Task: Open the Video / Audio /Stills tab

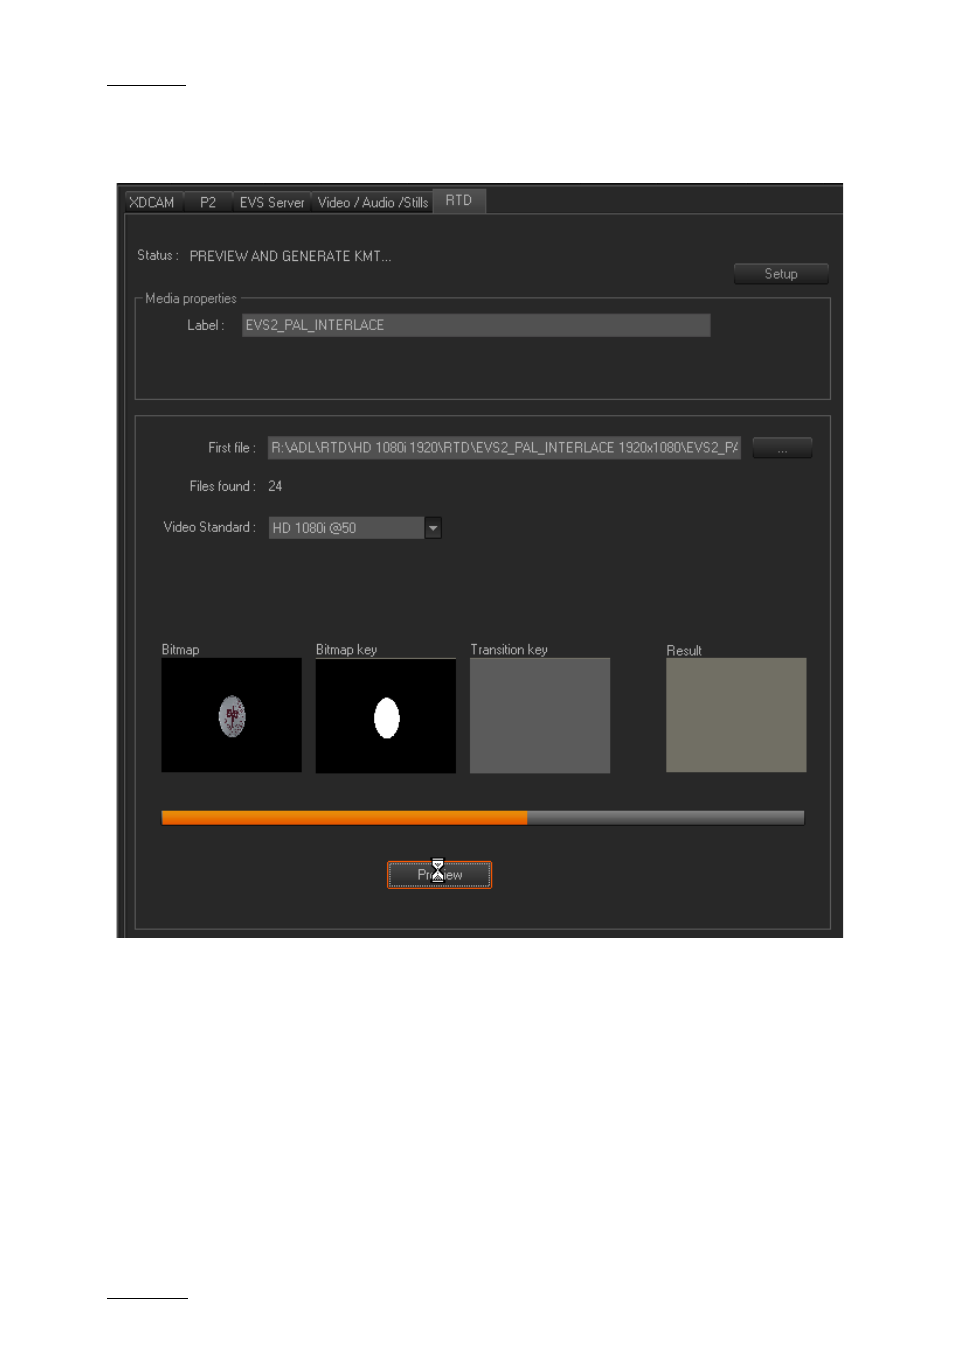Action: pyautogui.click(x=372, y=202)
